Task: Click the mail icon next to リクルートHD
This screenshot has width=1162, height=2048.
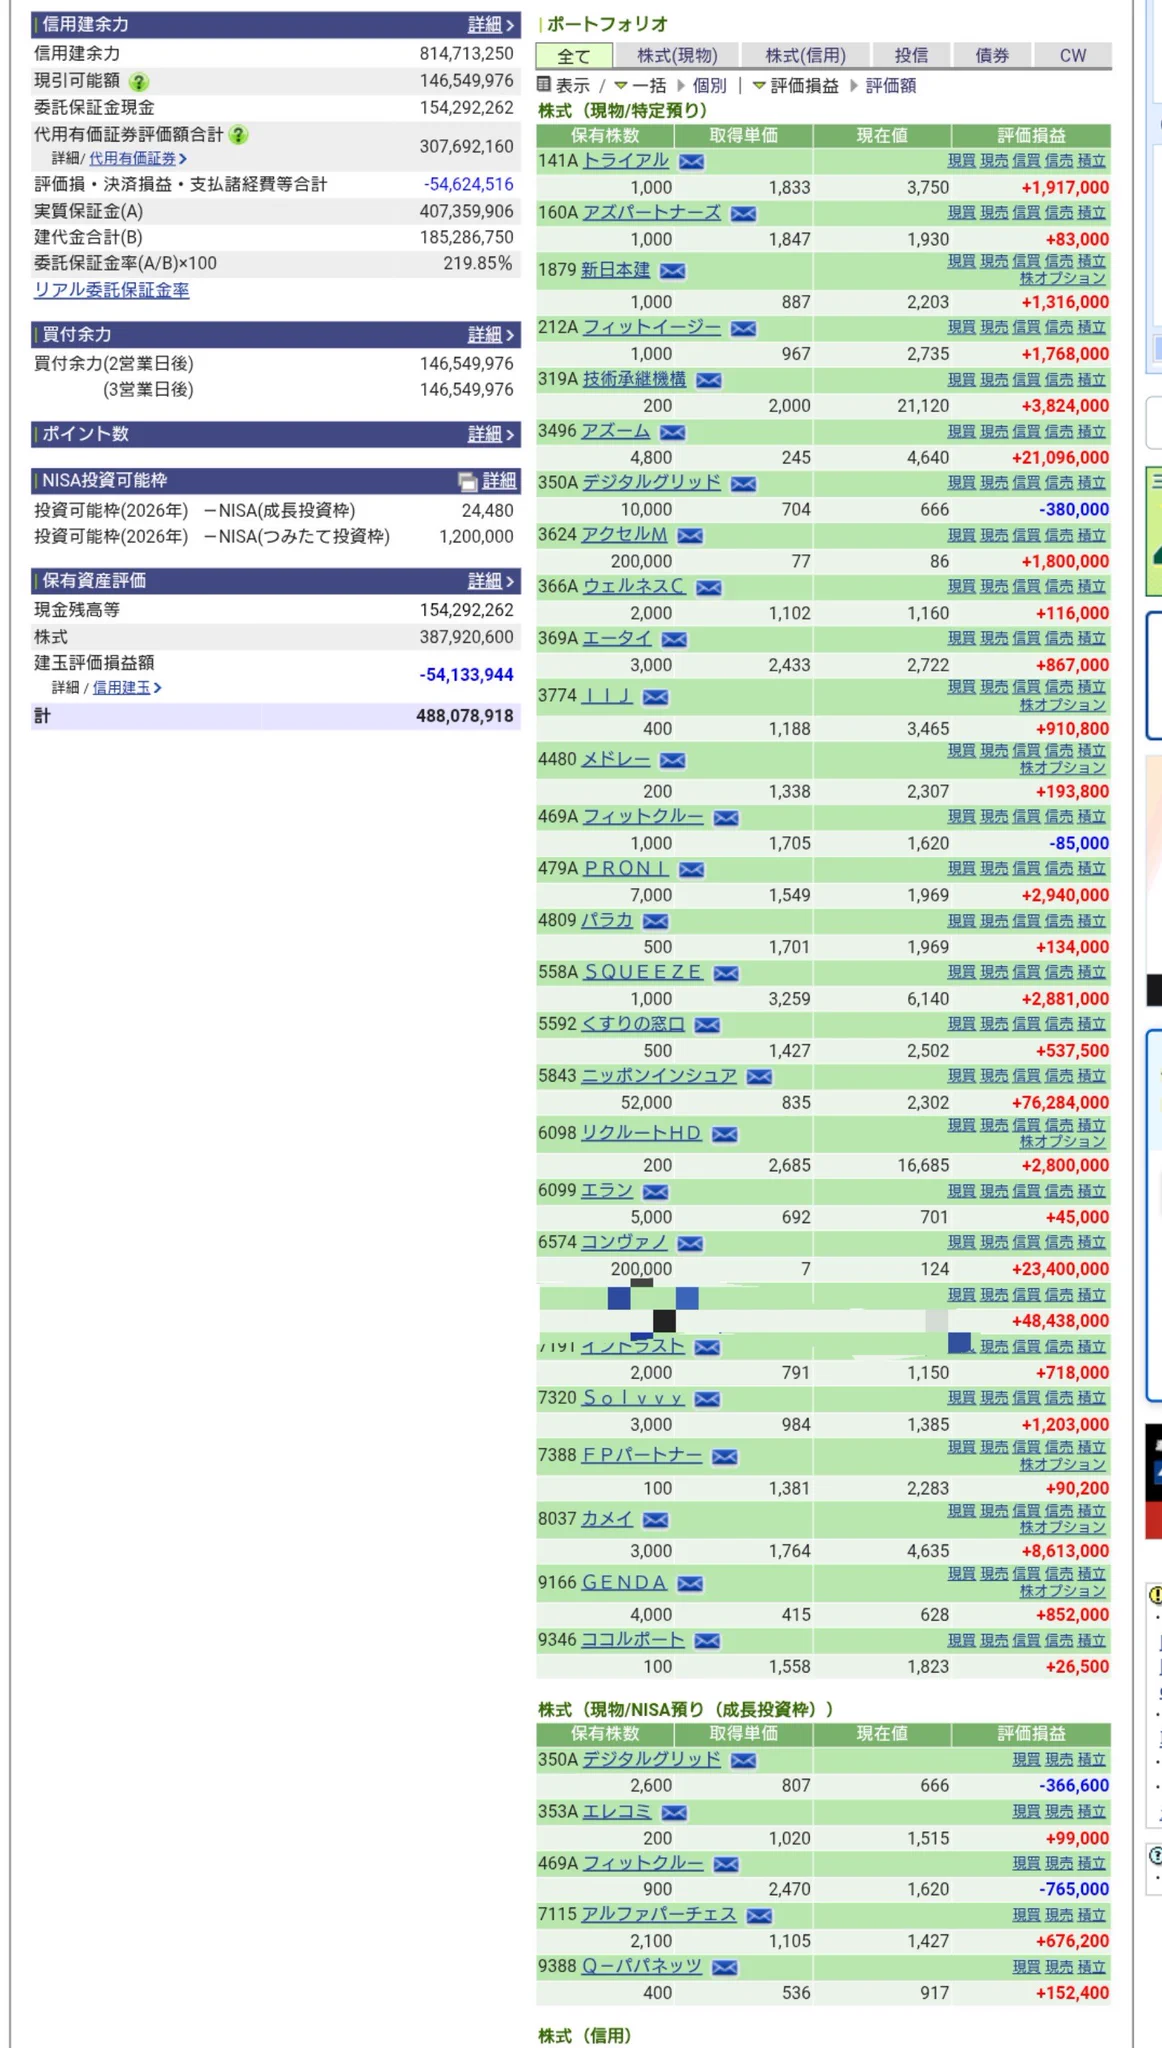Action: click(725, 1134)
